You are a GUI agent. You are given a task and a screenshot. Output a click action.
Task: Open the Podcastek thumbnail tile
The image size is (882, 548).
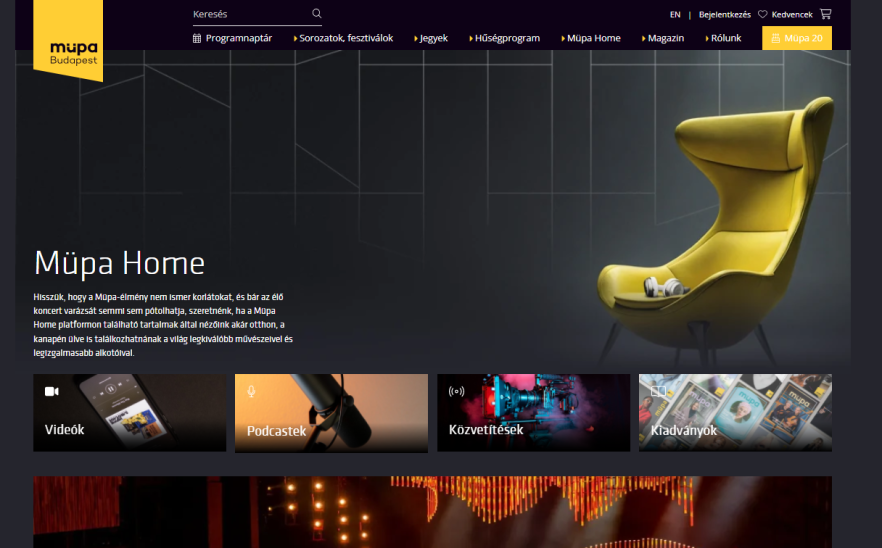point(331,415)
